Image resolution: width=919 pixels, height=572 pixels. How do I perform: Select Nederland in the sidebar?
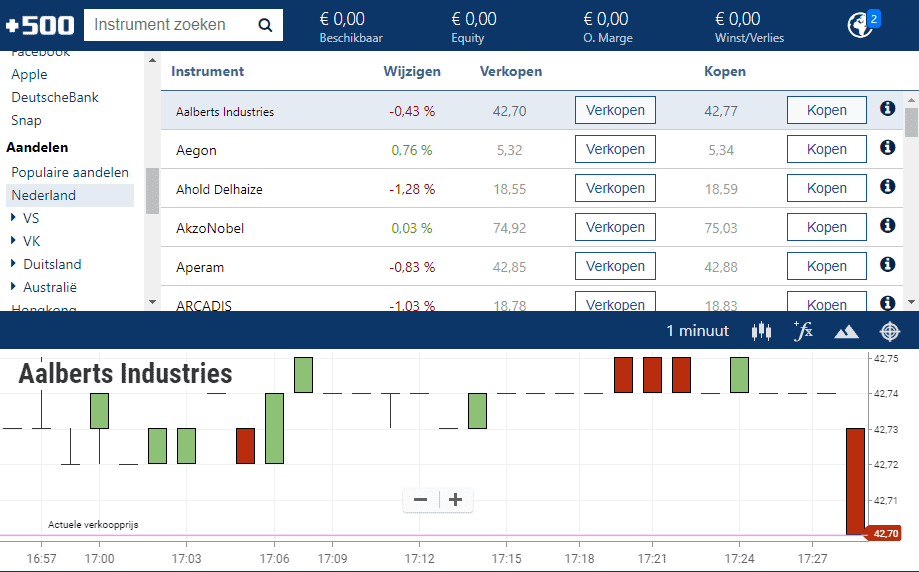[x=44, y=195]
